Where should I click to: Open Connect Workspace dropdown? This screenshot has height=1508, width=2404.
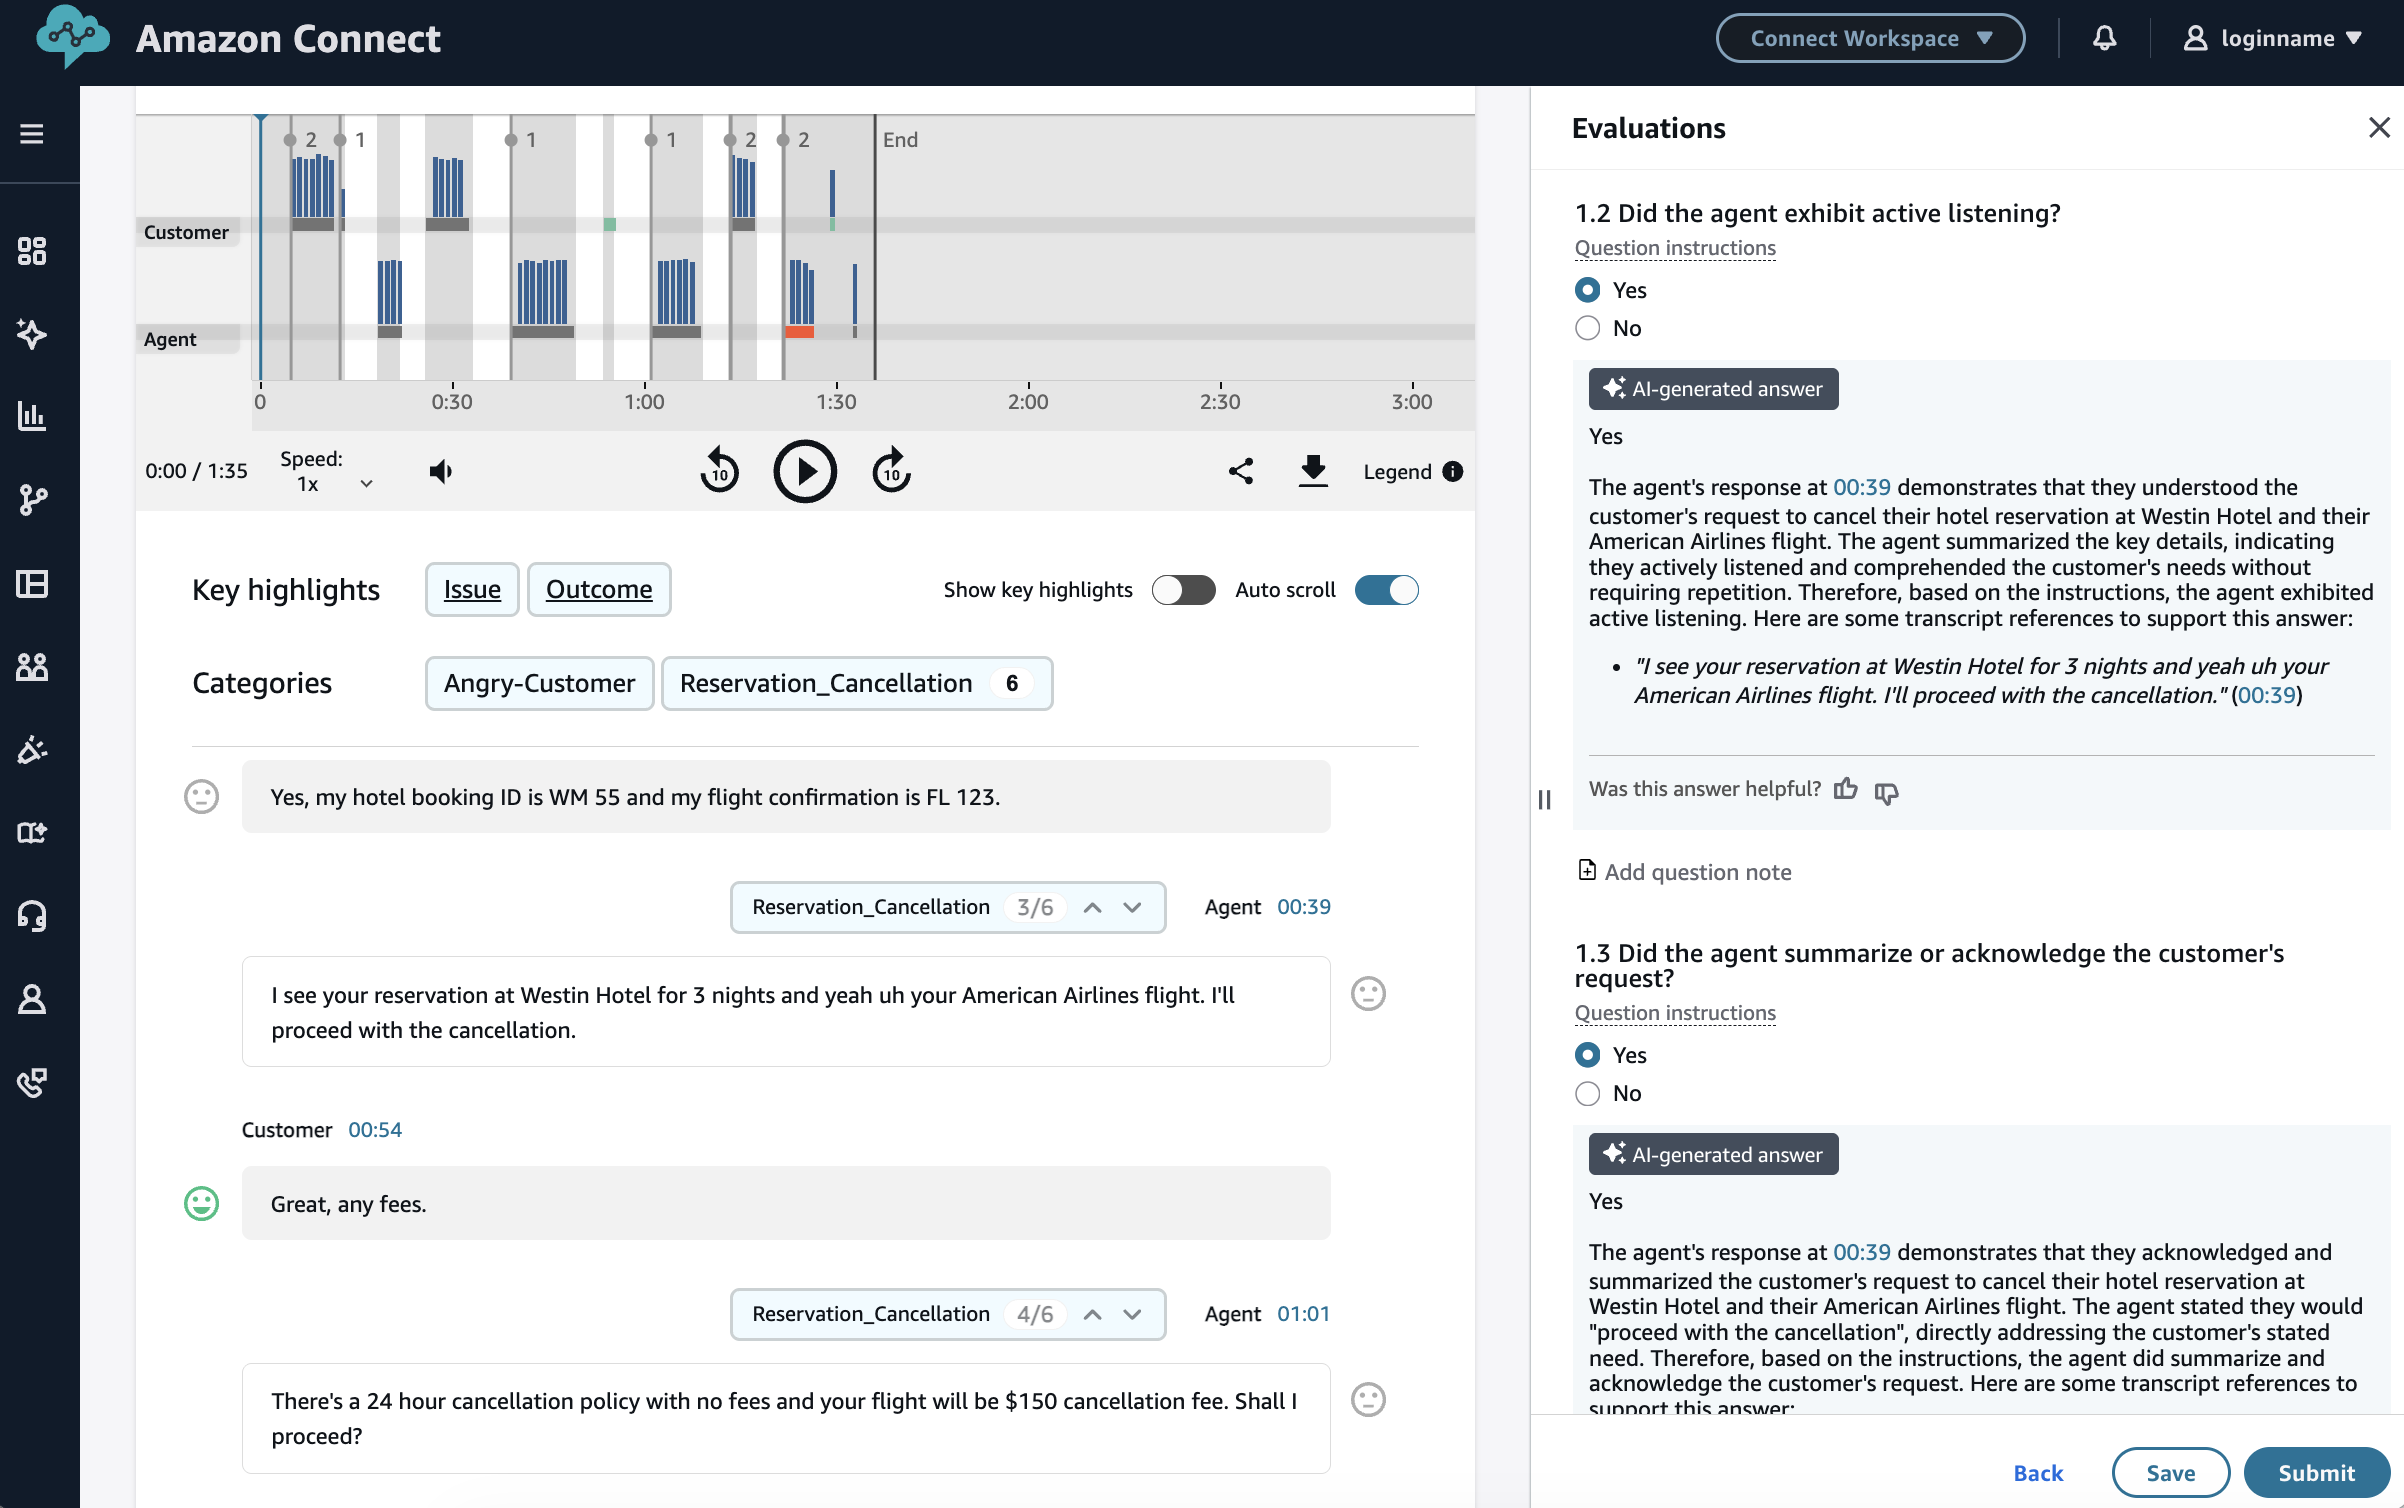click(x=1870, y=39)
